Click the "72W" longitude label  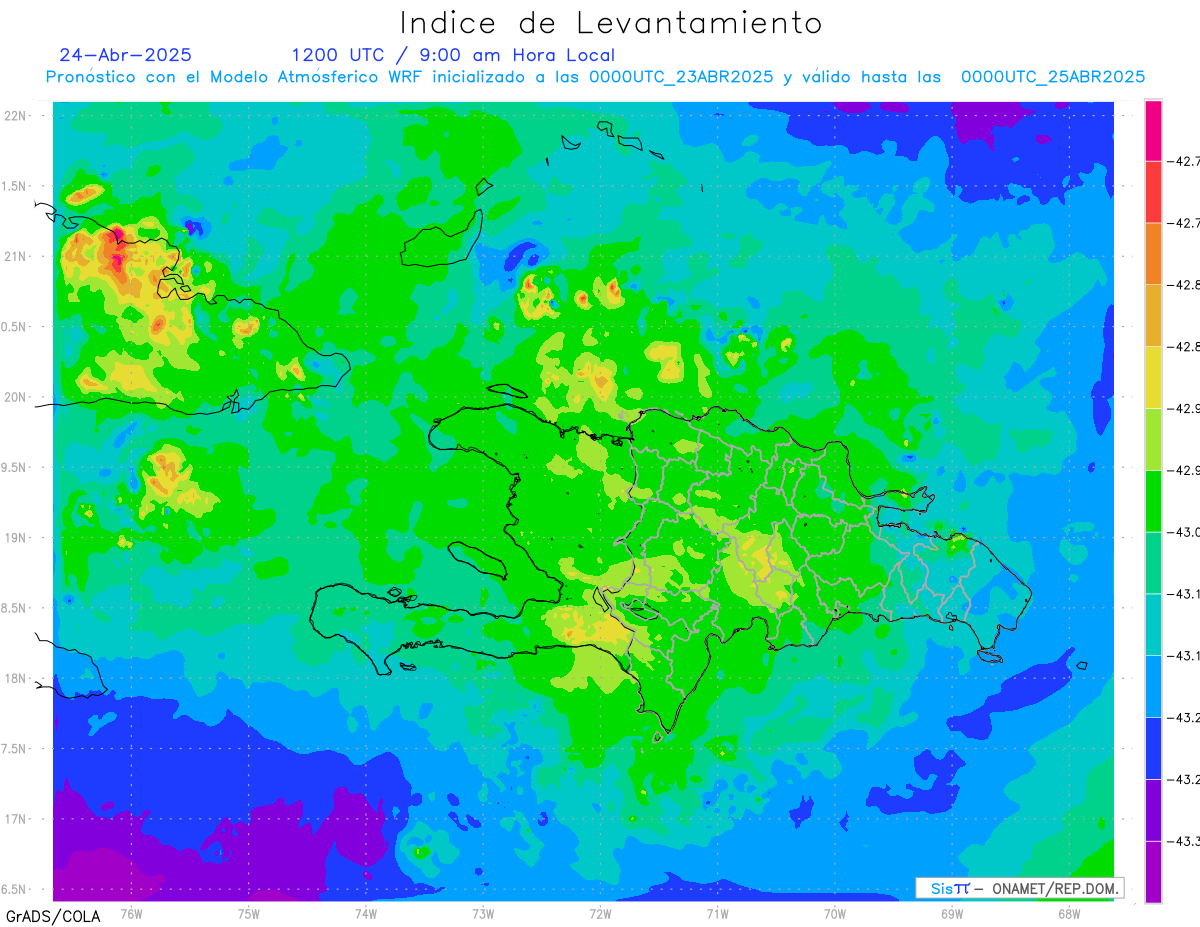coord(600,914)
